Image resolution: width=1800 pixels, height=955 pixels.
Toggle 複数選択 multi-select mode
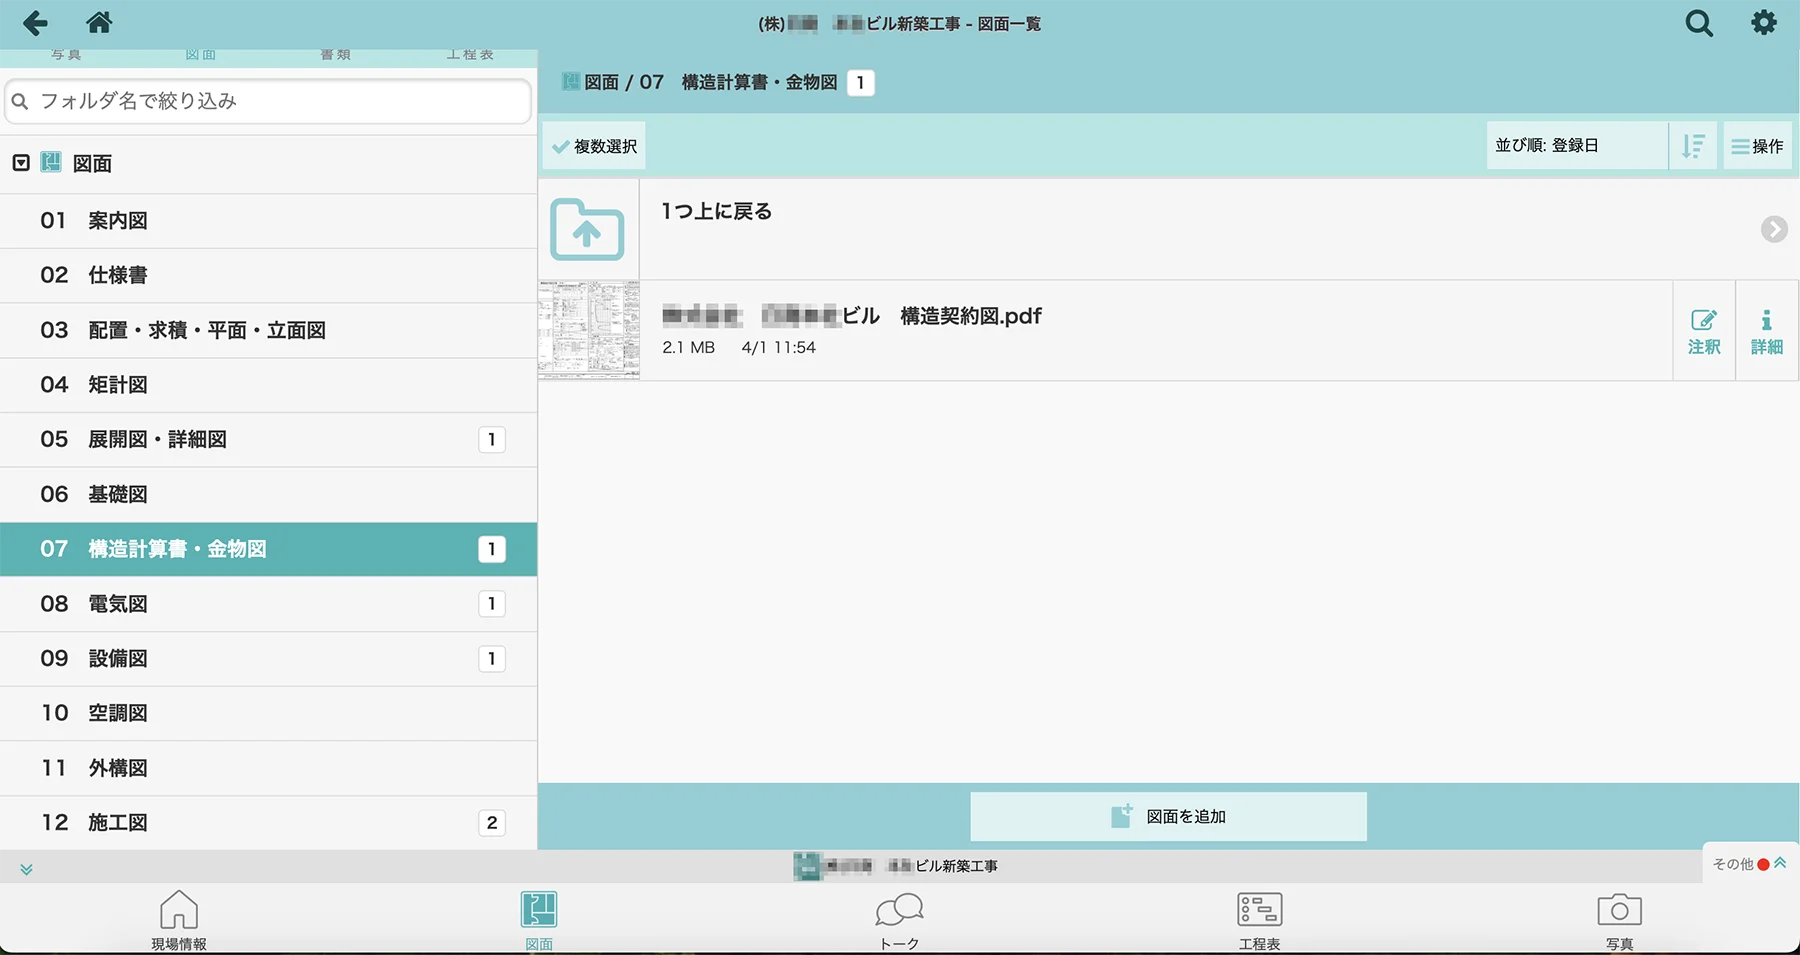click(595, 146)
